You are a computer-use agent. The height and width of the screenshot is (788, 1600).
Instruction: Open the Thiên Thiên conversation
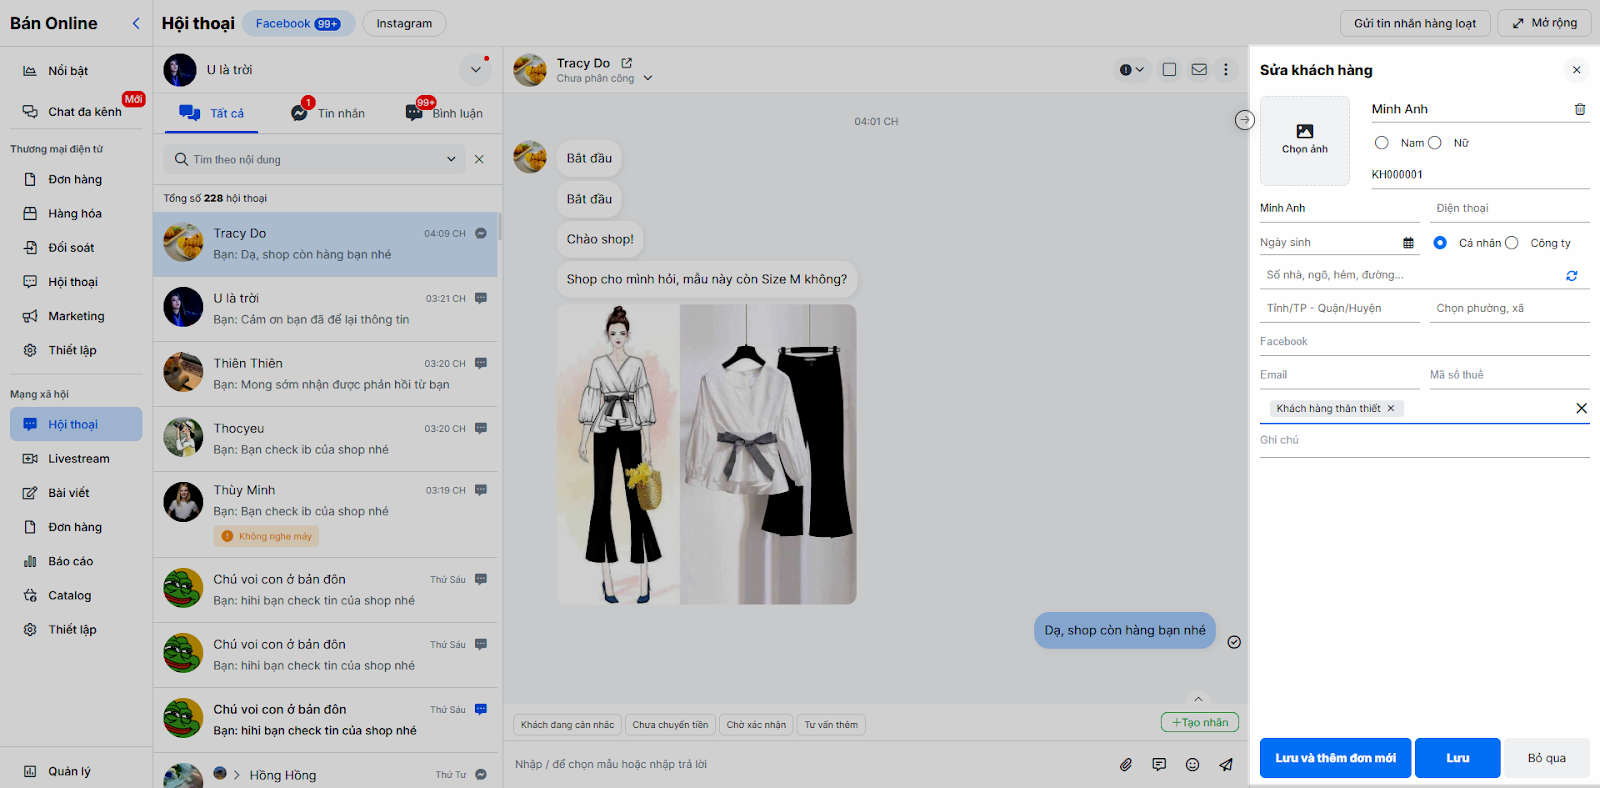326,374
